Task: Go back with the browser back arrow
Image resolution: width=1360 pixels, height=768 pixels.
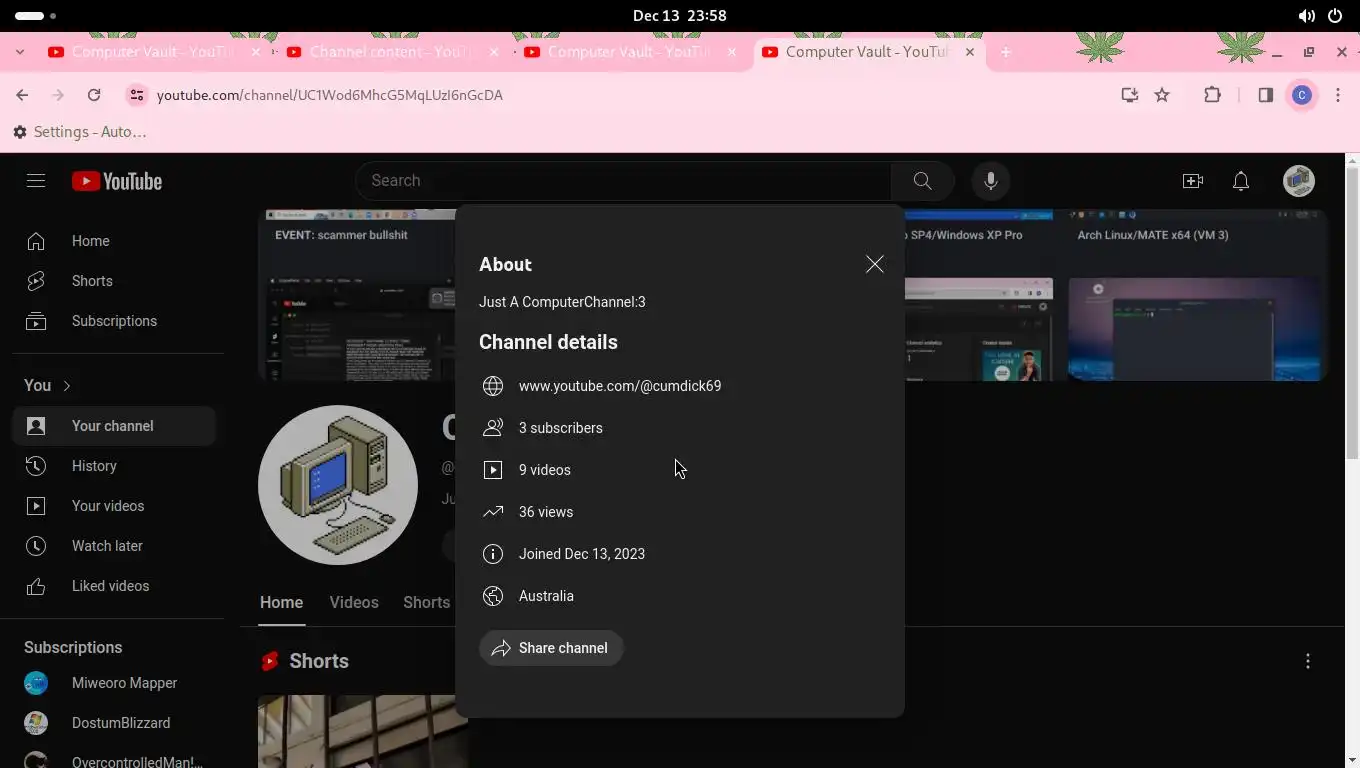Action: click(x=22, y=95)
